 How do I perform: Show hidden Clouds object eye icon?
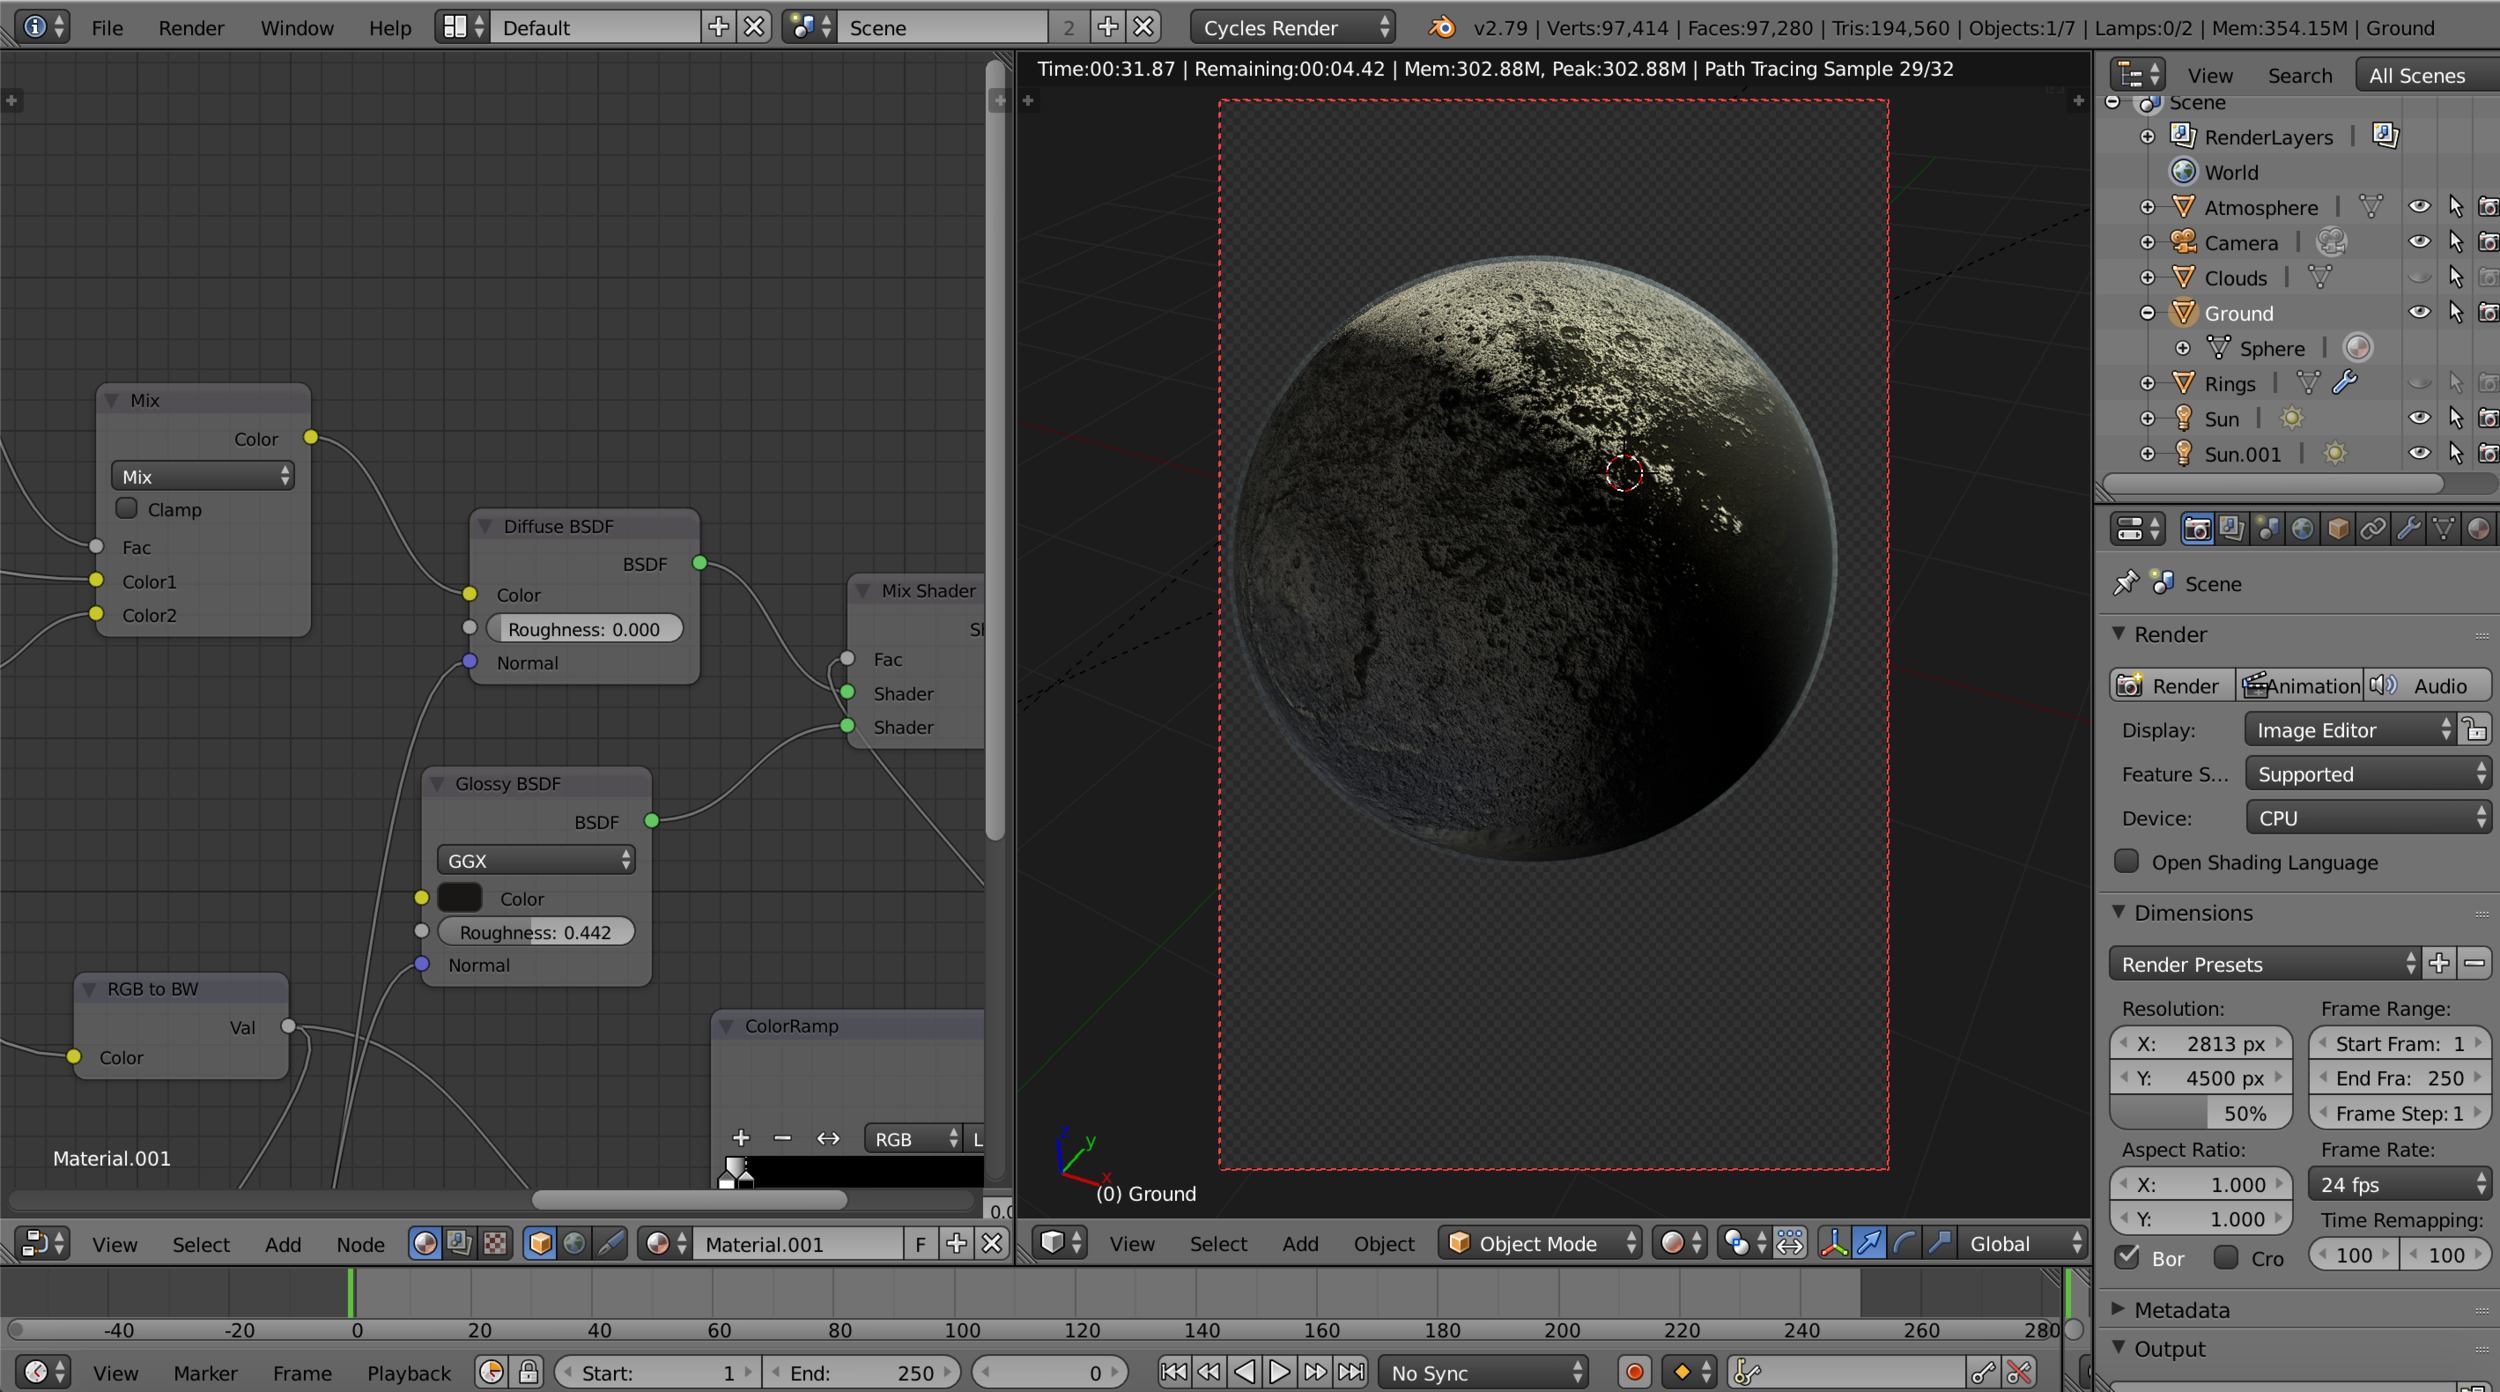tap(2419, 277)
